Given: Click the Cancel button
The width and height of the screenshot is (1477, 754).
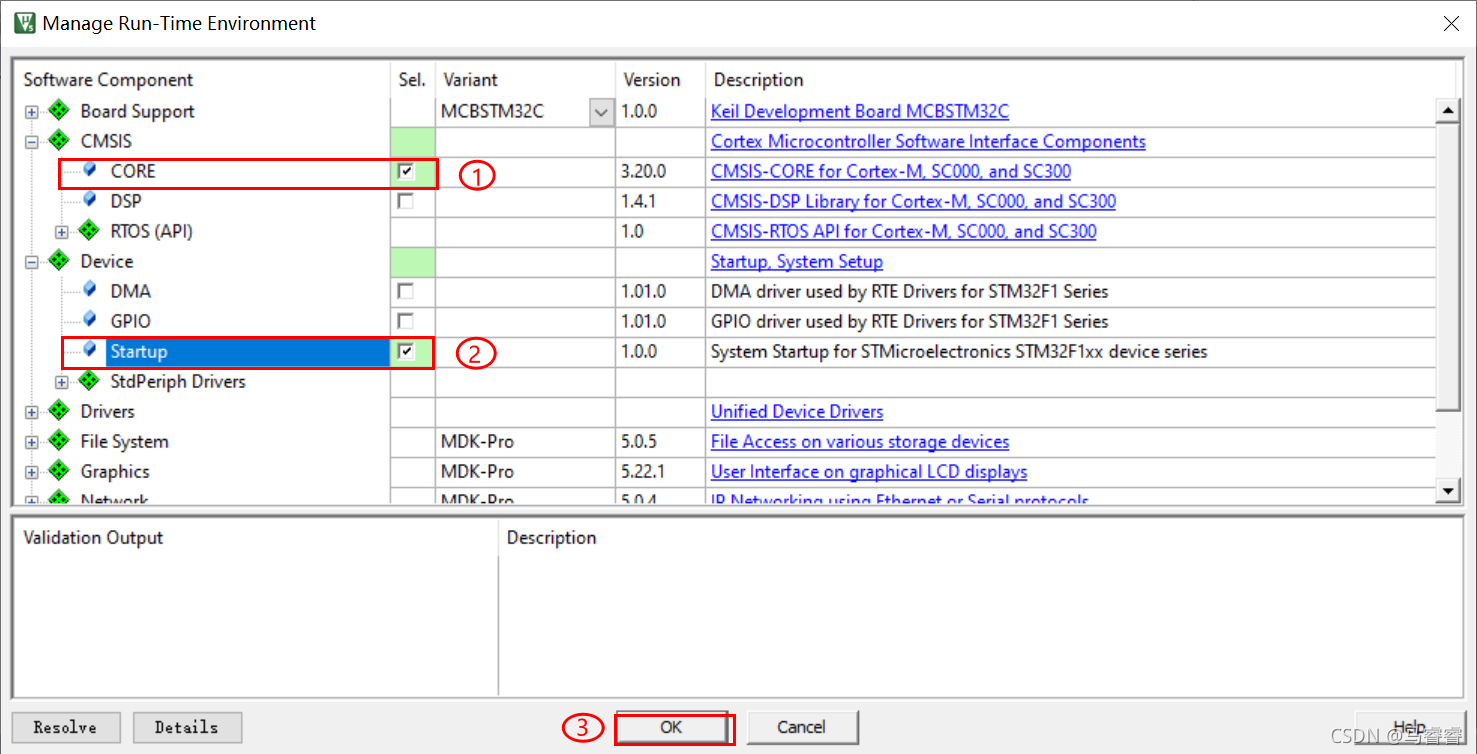Looking at the screenshot, I should [x=802, y=727].
